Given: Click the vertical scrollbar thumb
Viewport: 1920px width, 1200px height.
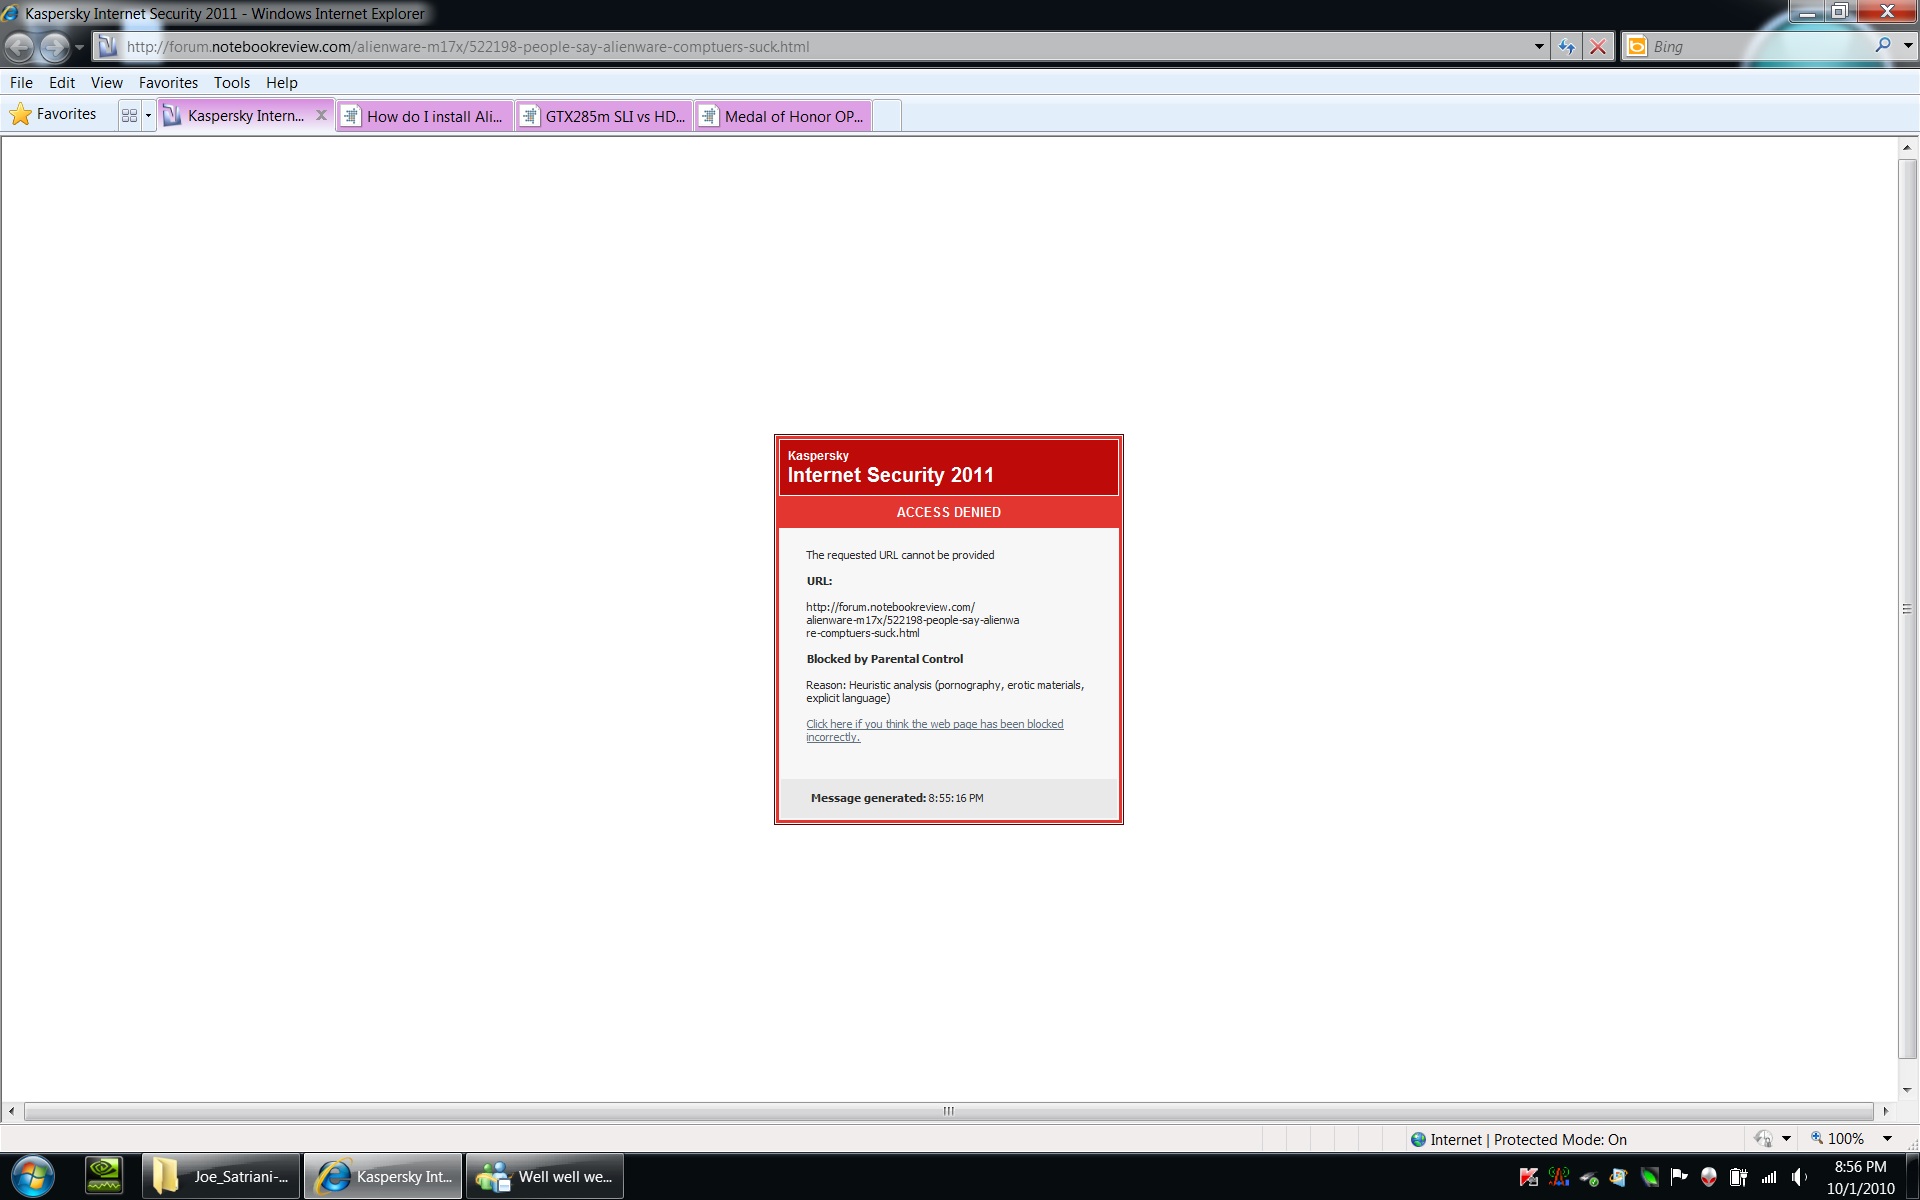Looking at the screenshot, I should pos(1907,608).
